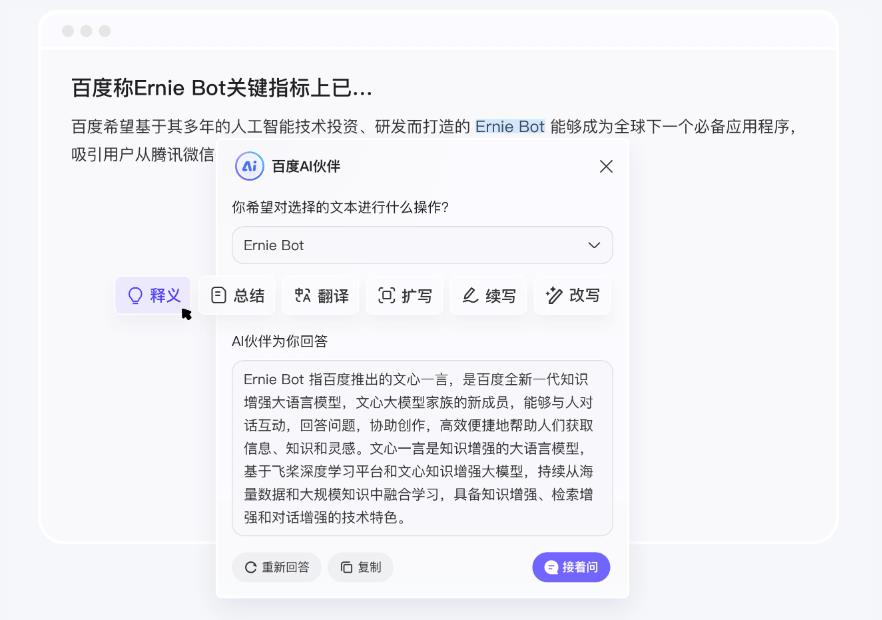Click 重新回答 to regenerate the answer

pos(276,567)
